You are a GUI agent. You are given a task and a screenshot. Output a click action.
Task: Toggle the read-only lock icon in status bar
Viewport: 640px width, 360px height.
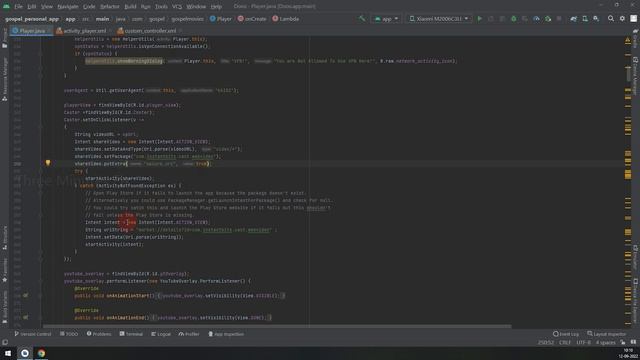622,342
